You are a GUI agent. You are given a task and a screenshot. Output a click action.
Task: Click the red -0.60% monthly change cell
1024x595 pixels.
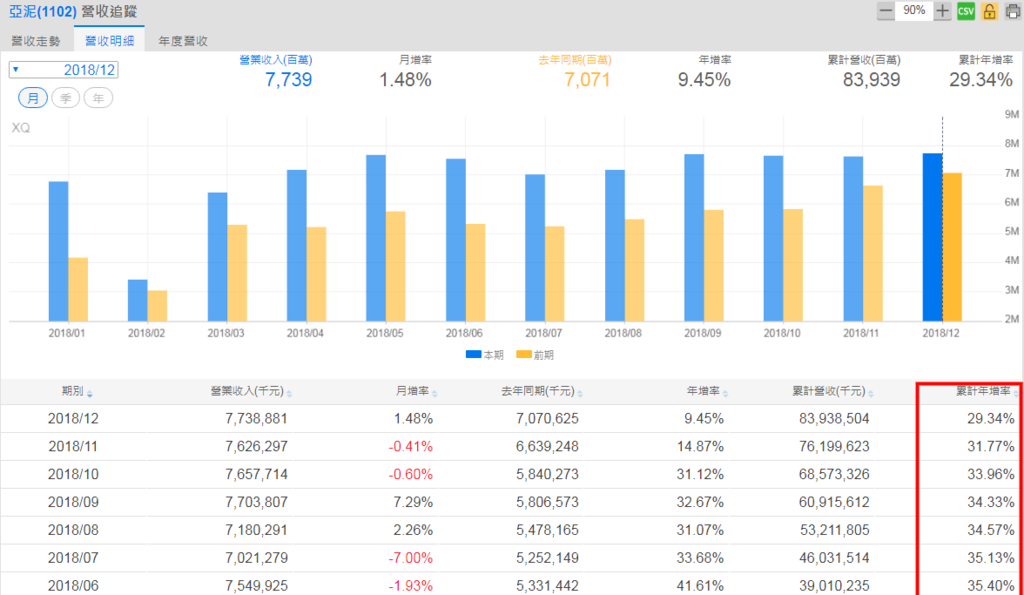411,474
